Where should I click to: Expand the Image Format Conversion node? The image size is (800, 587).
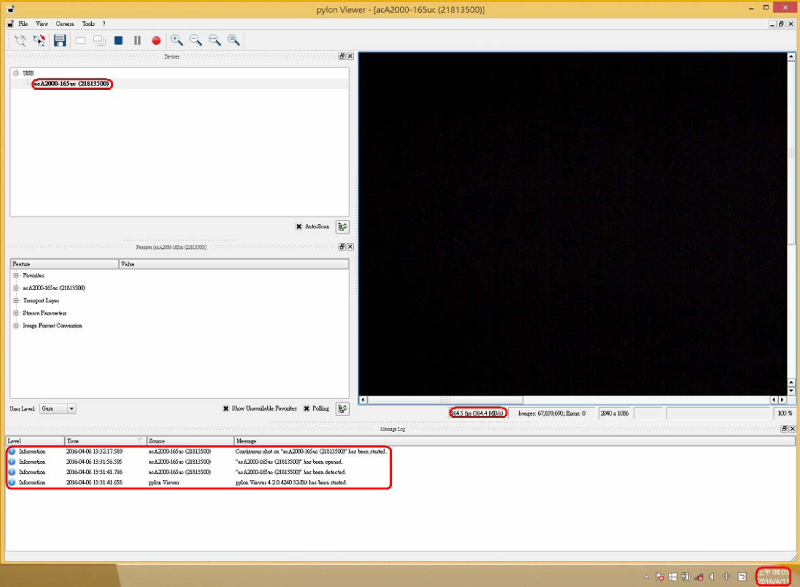[x=16, y=326]
